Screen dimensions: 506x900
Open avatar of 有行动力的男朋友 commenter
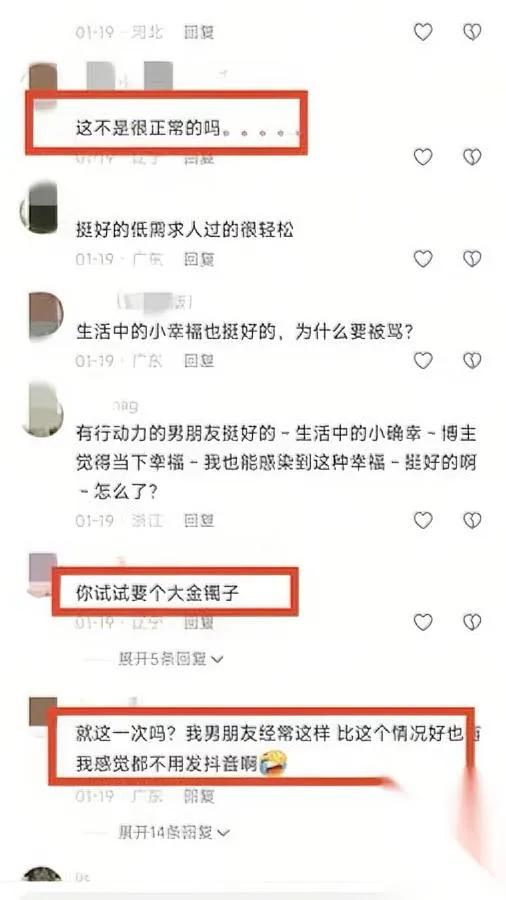click(x=43, y=411)
